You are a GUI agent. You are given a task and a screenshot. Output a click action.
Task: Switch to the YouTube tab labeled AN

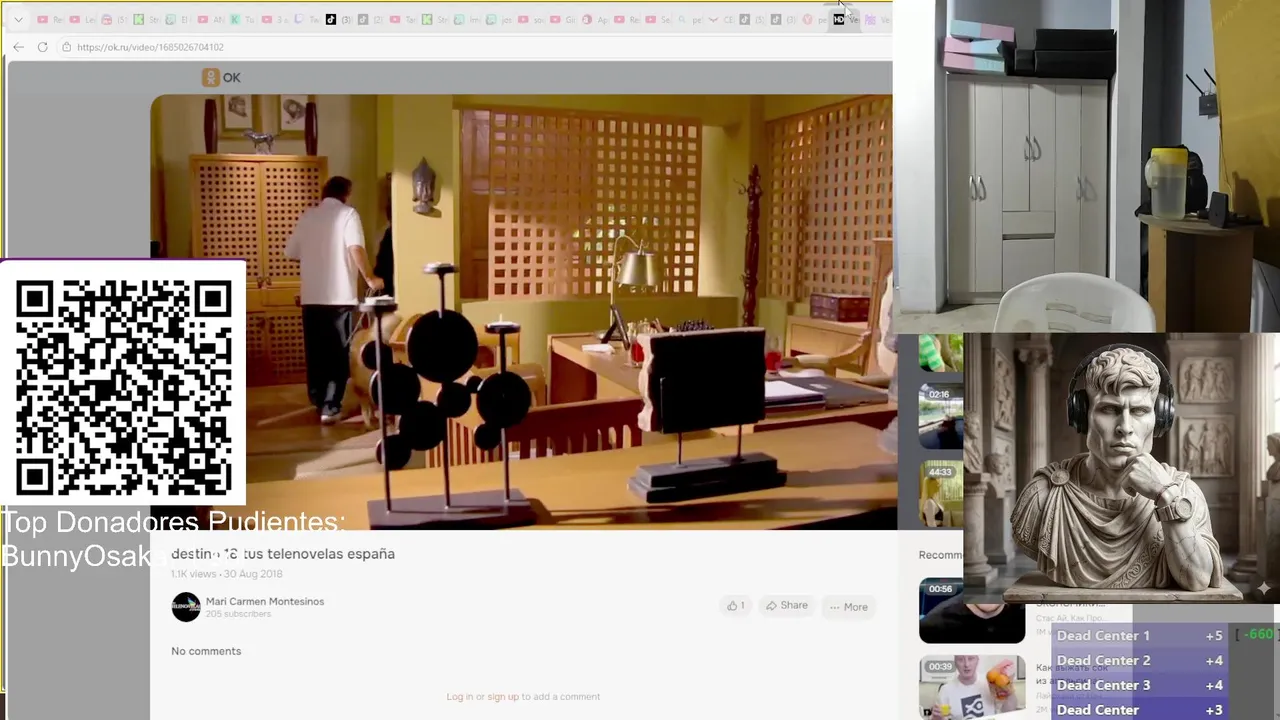210,19
